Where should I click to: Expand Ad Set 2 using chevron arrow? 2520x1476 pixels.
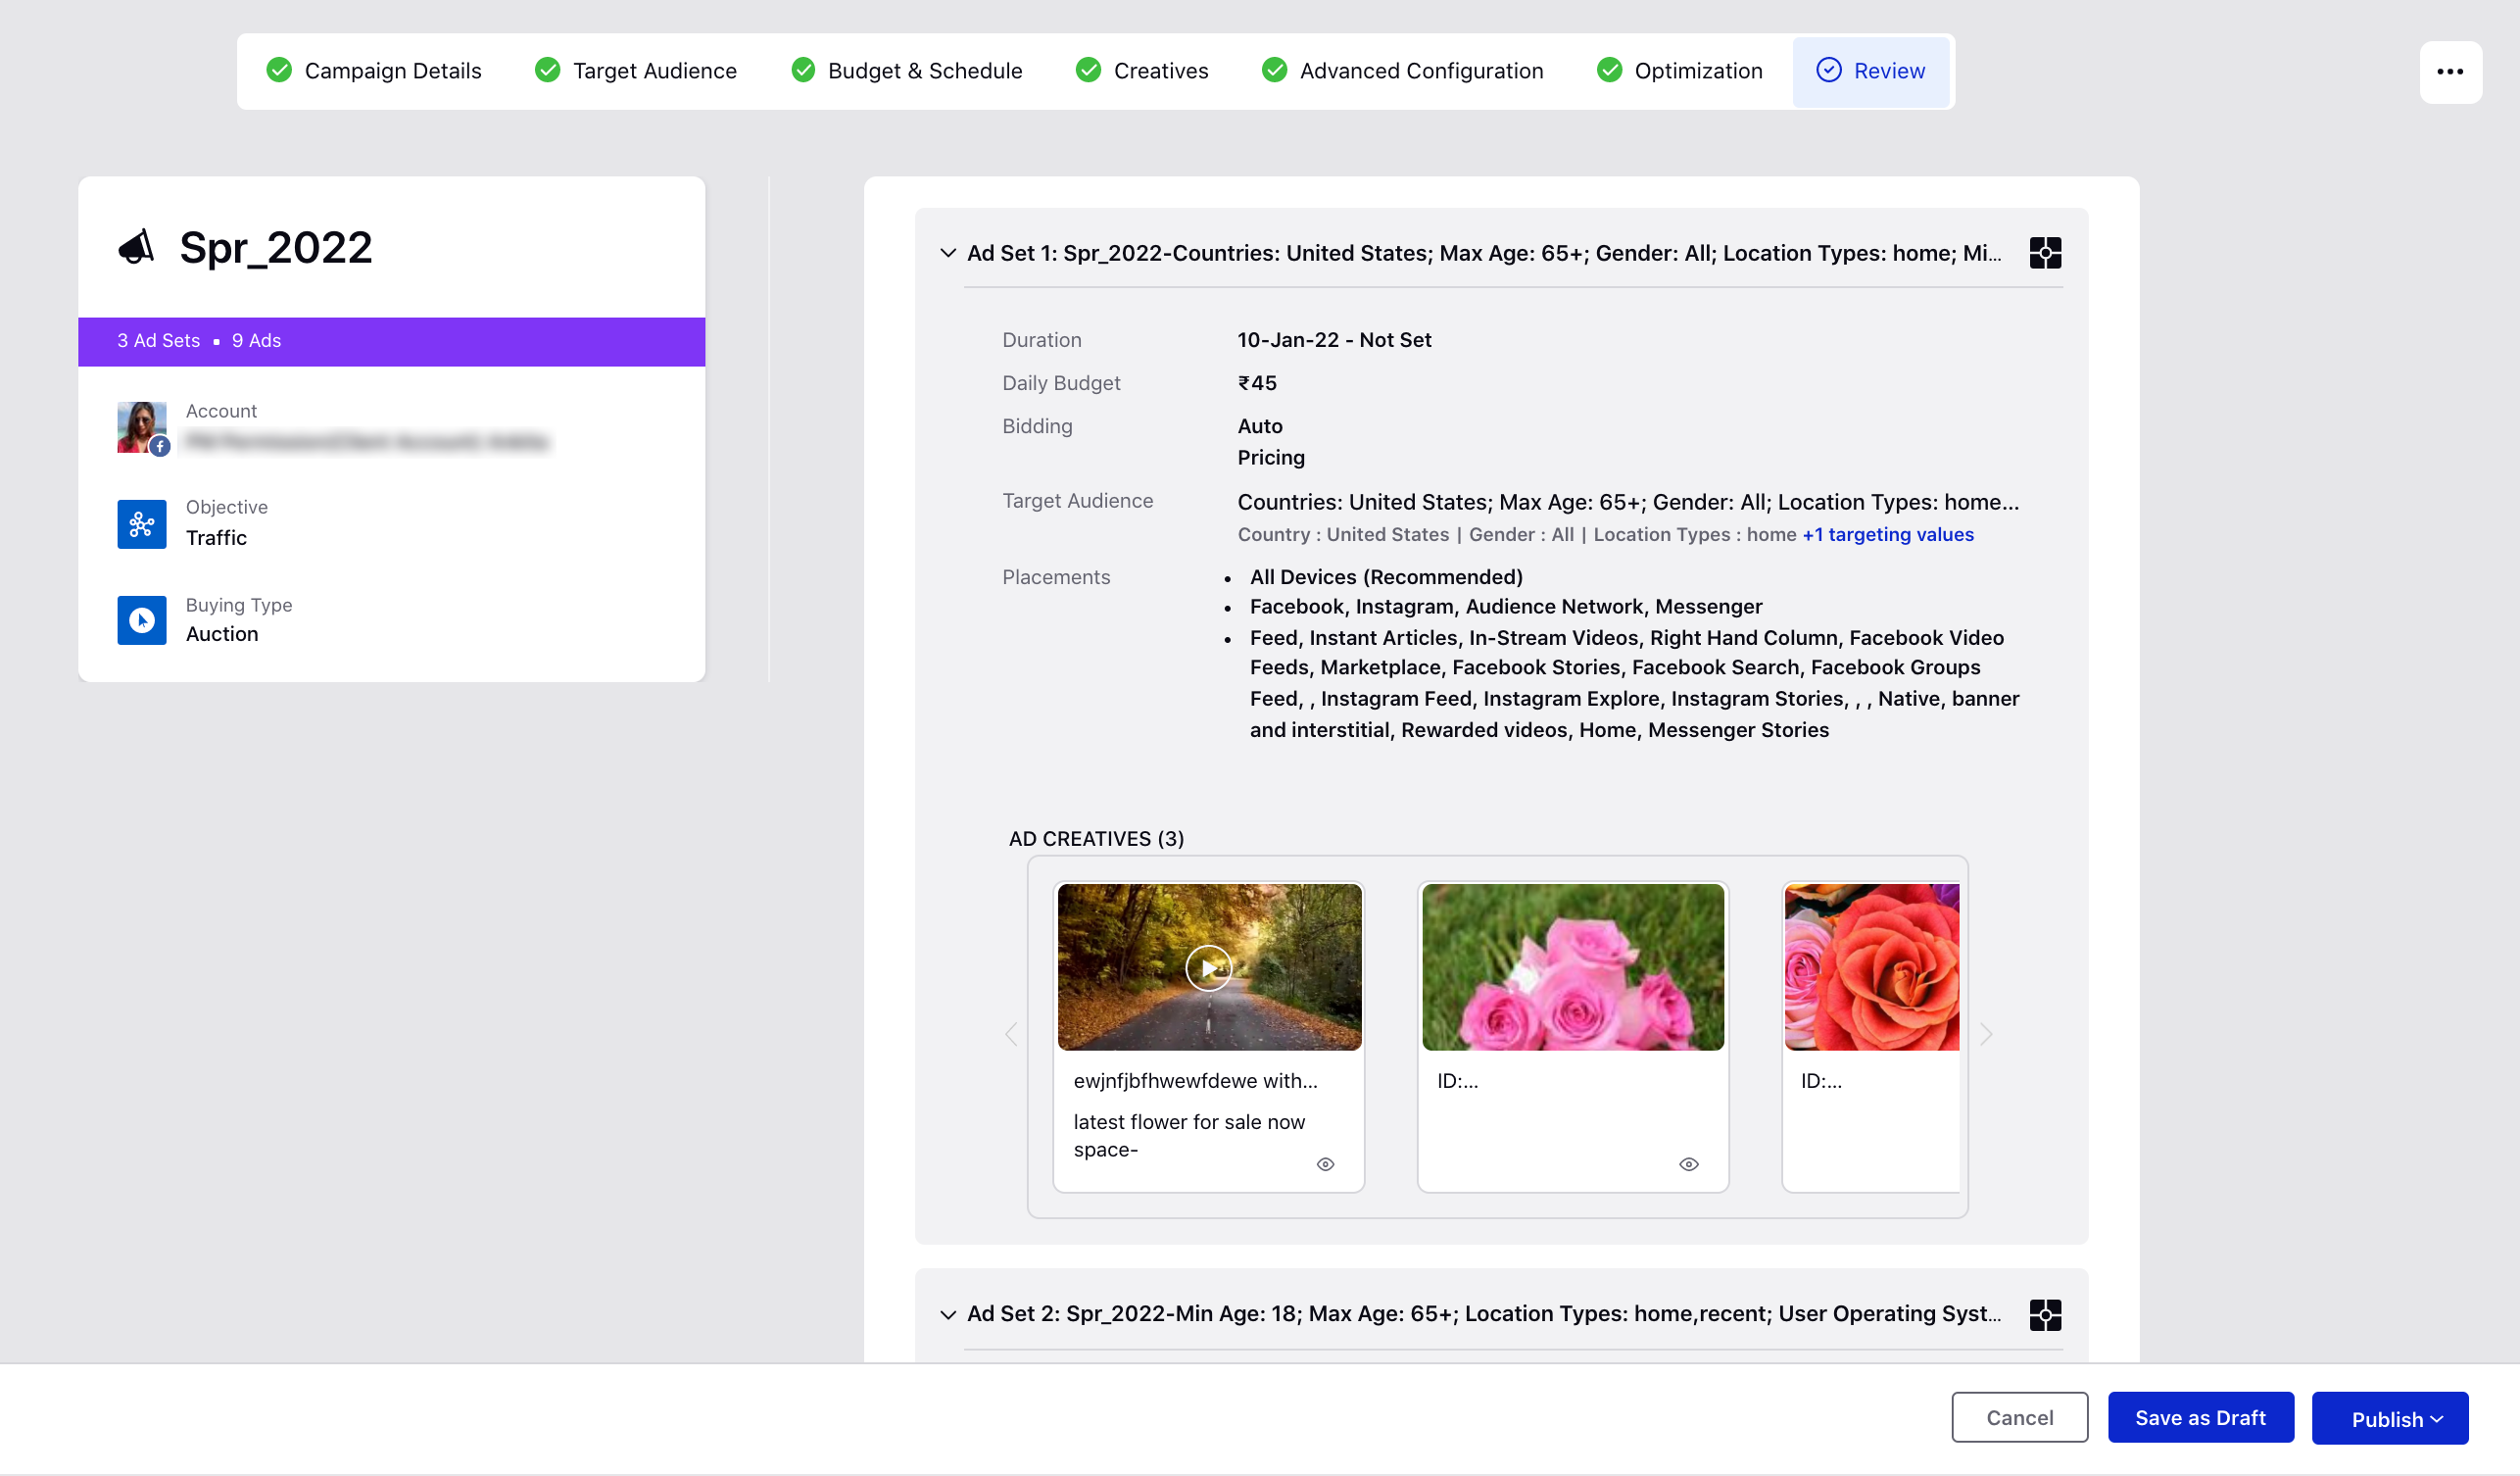tap(948, 1314)
